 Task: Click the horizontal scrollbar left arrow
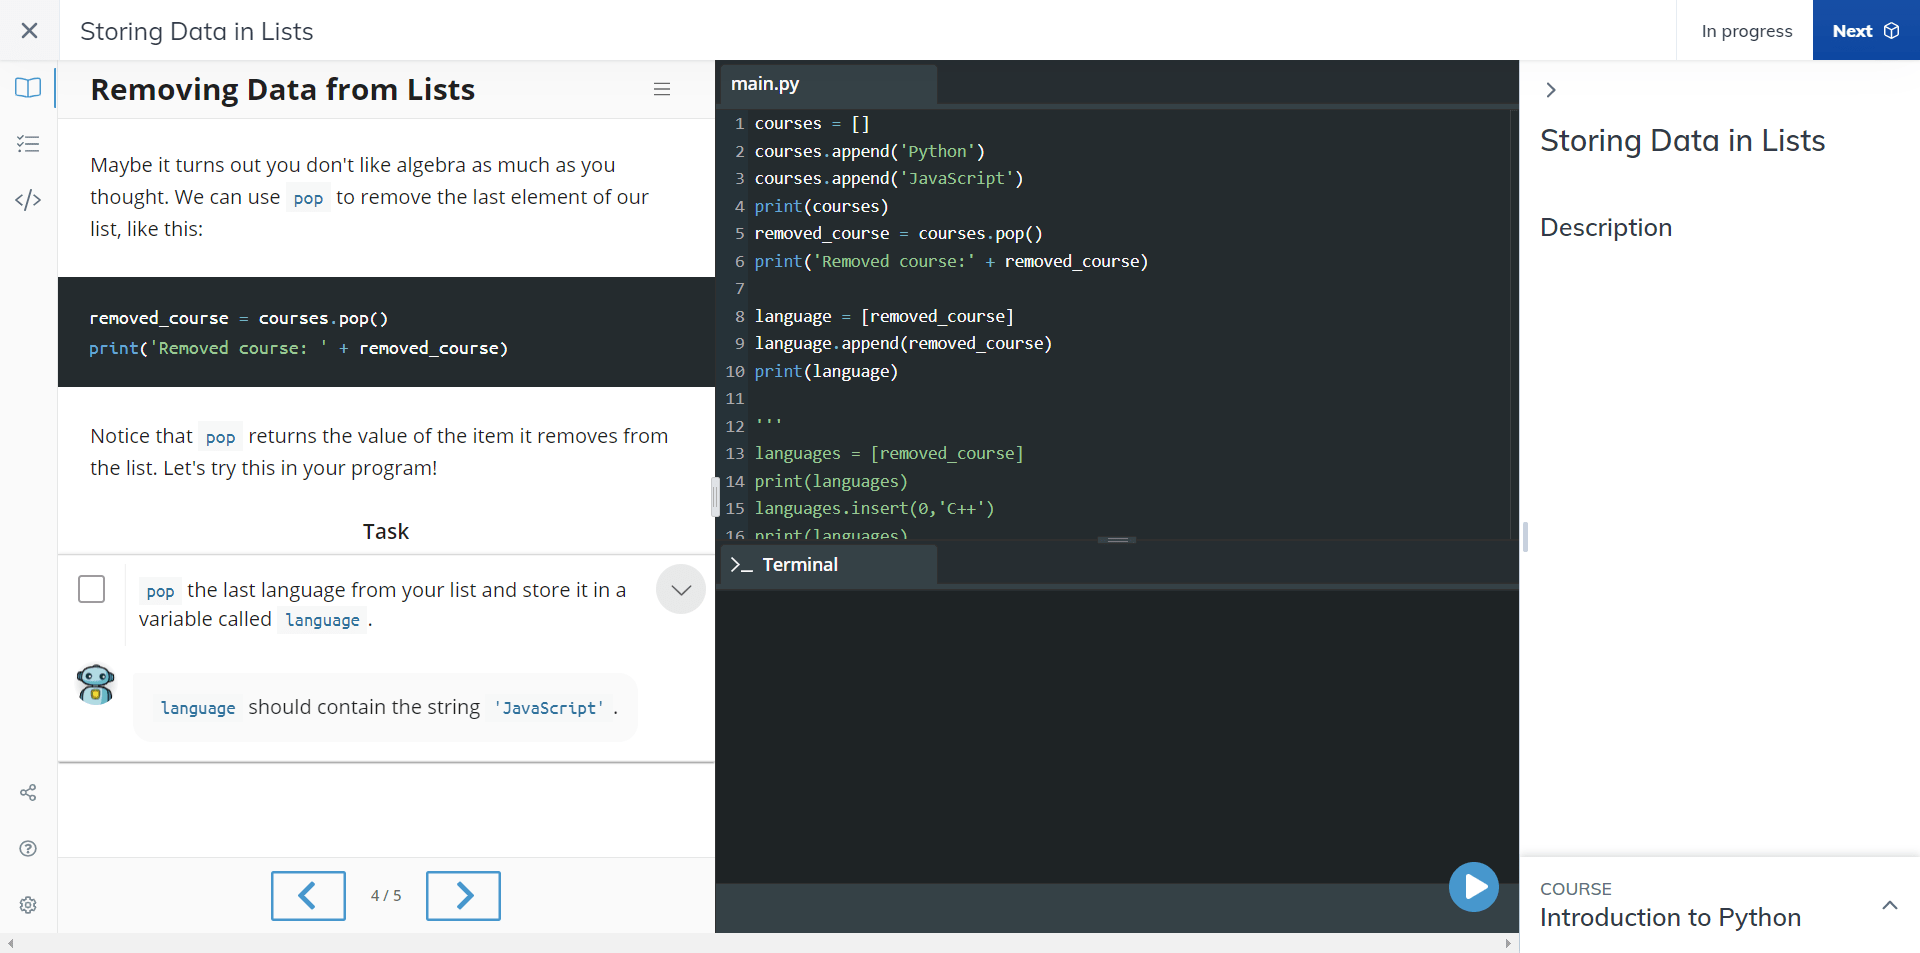click(10, 943)
